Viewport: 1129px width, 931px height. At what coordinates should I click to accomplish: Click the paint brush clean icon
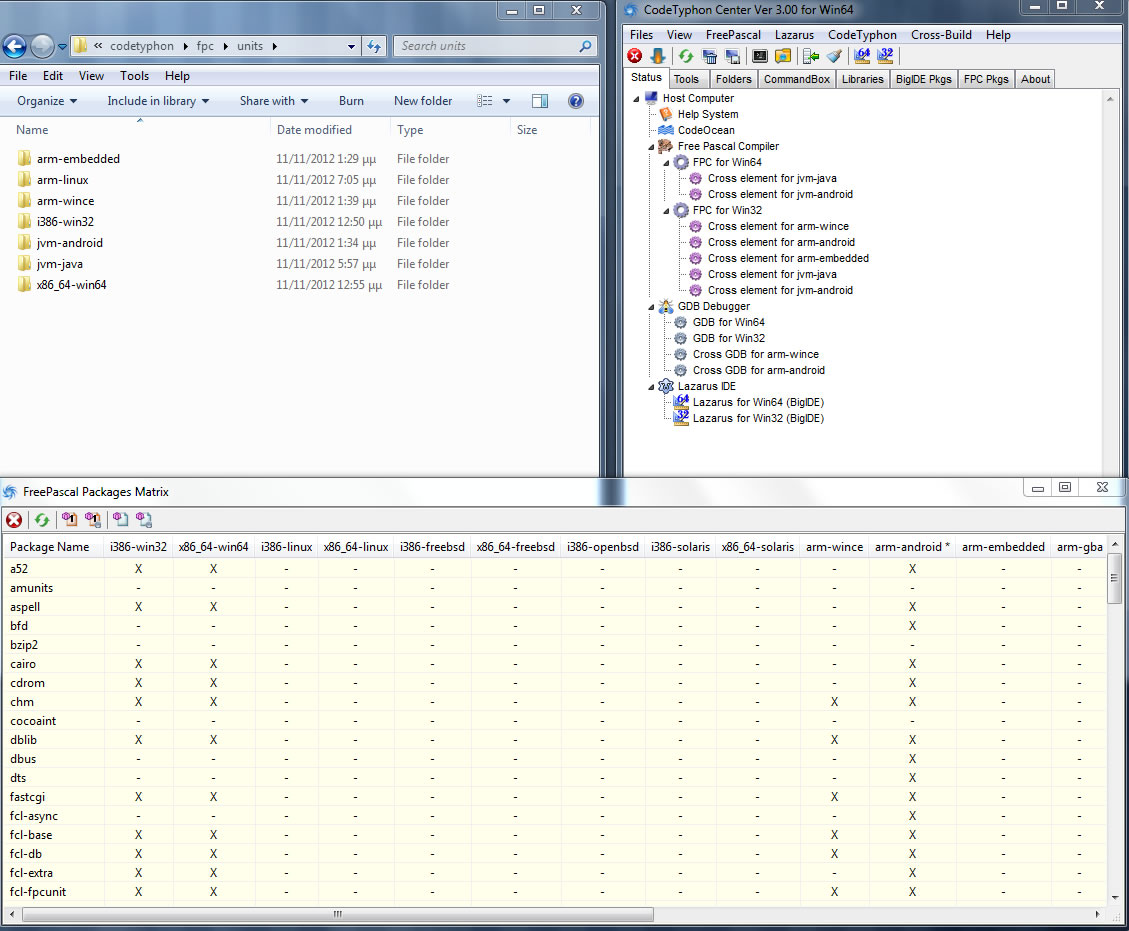834,56
